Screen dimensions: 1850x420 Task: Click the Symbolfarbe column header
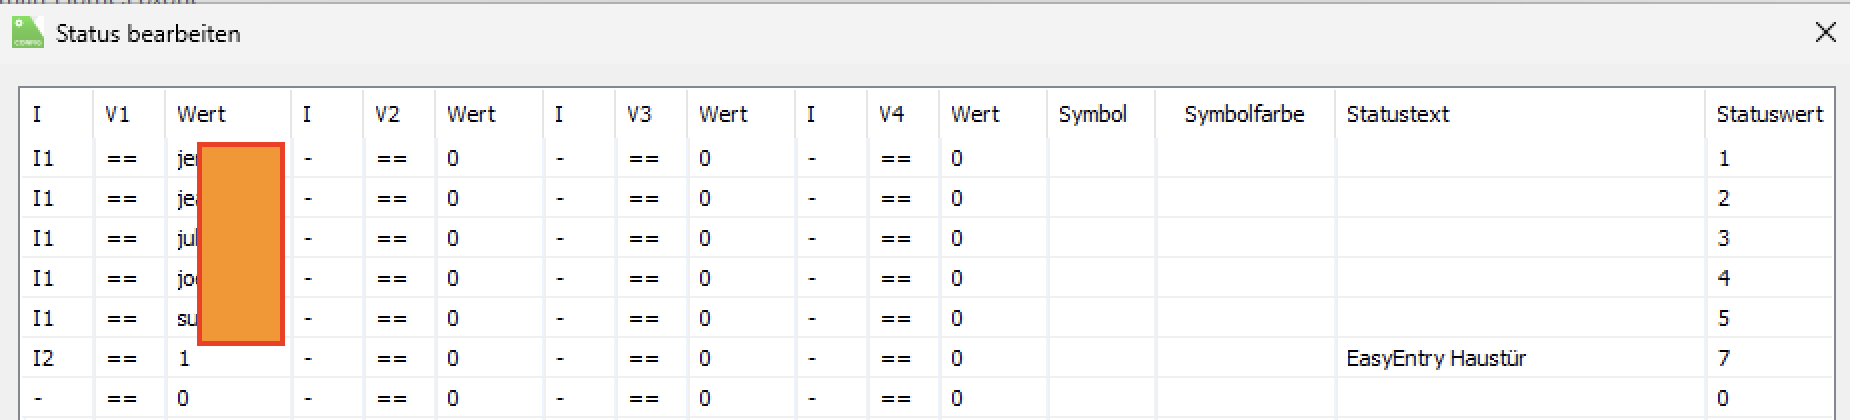(1243, 115)
